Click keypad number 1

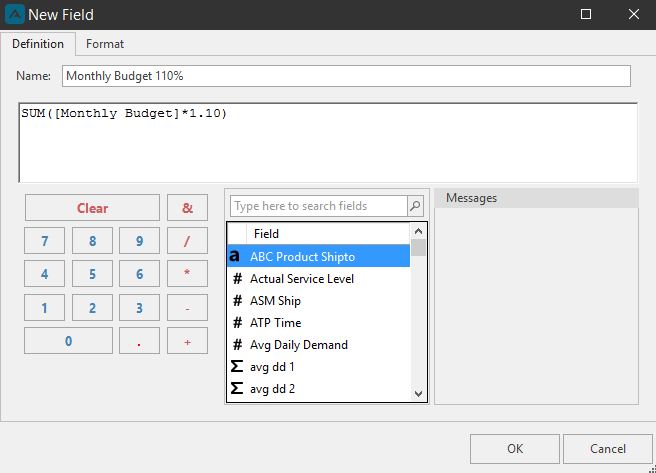(x=44, y=308)
